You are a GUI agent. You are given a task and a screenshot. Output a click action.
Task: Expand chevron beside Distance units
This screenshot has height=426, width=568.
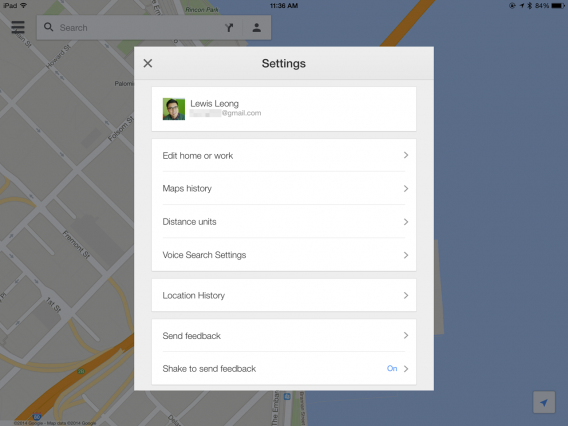click(406, 222)
